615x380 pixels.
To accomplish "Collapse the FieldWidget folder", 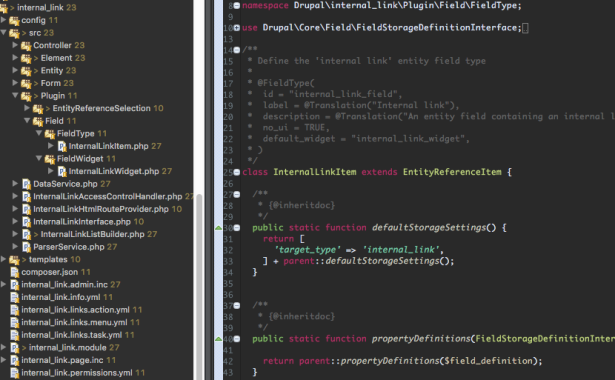I will [x=39, y=158].
